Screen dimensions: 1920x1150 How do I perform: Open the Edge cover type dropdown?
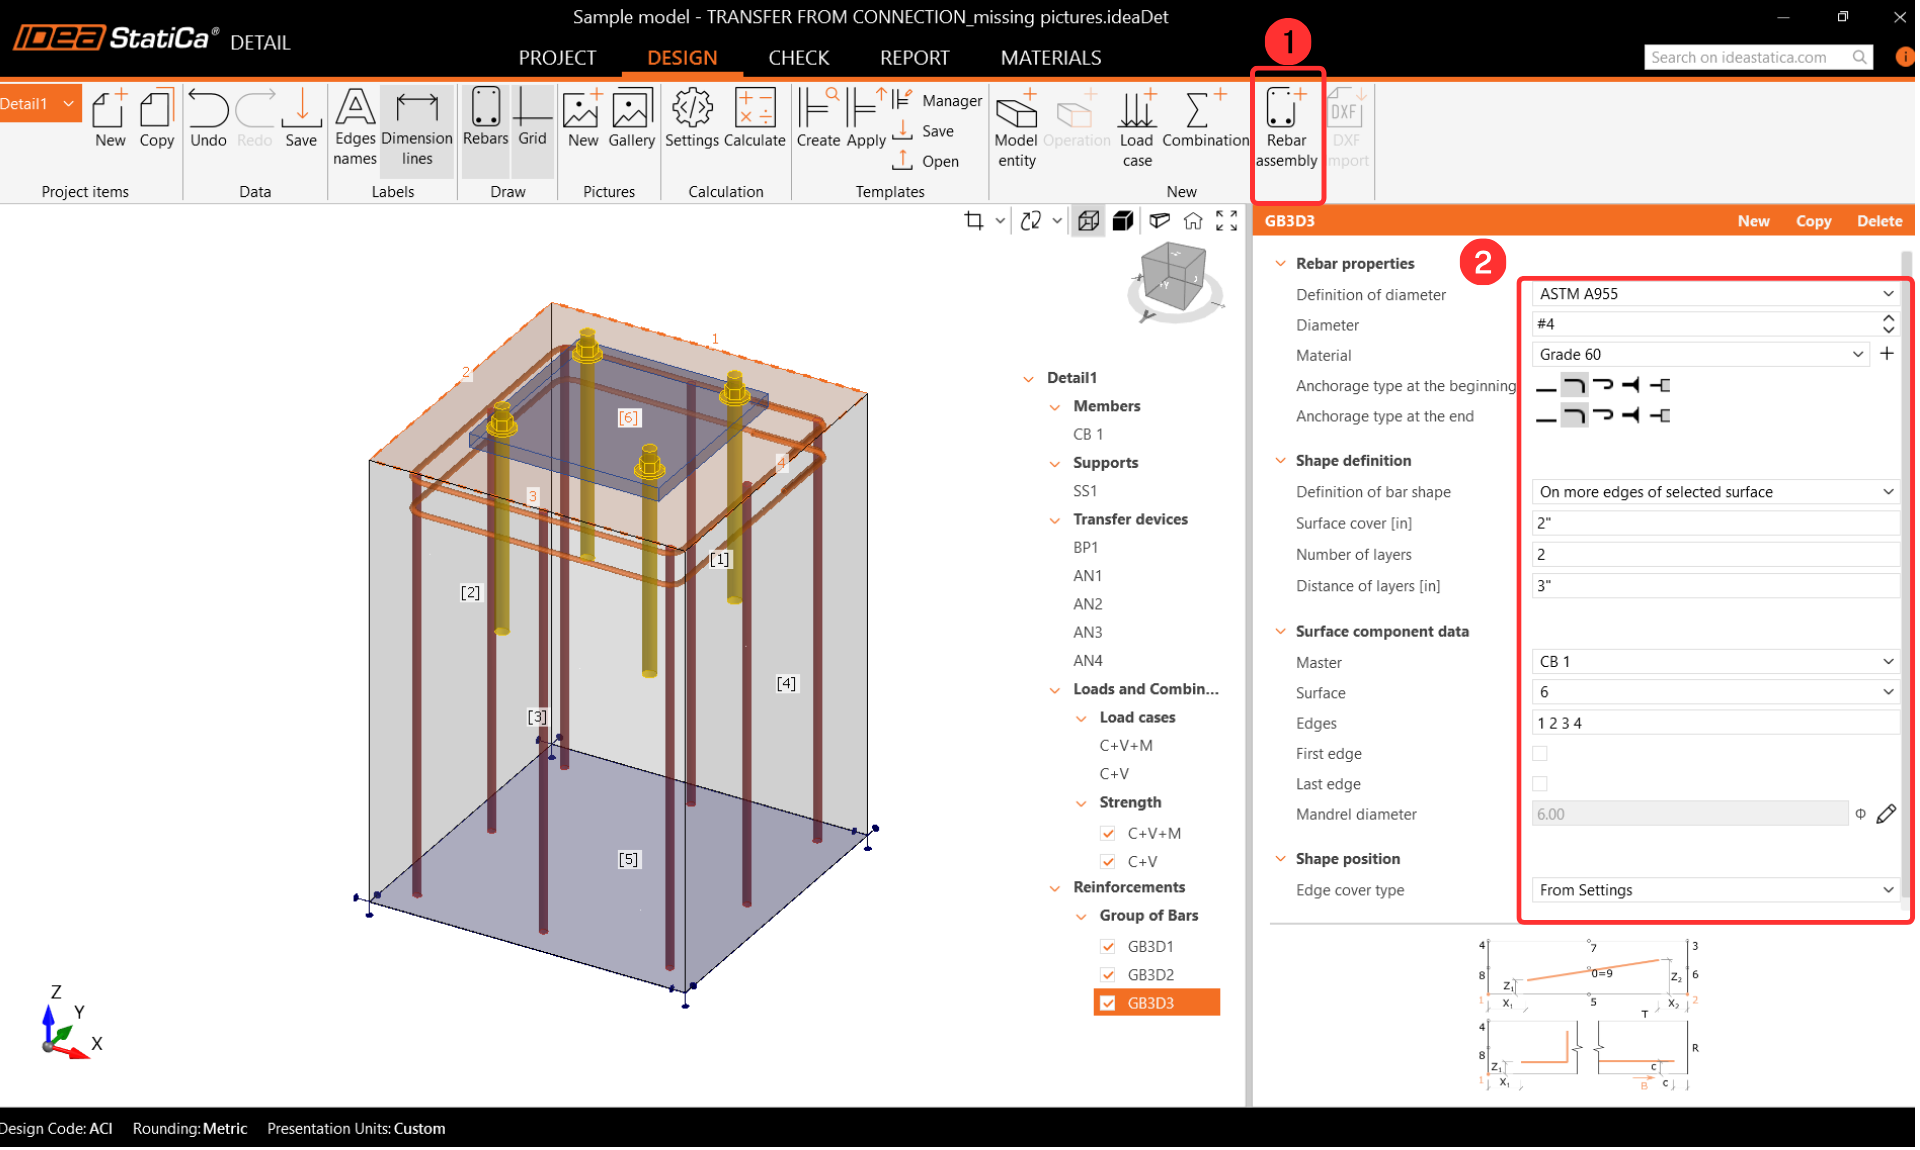pyautogui.click(x=1714, y=891)
